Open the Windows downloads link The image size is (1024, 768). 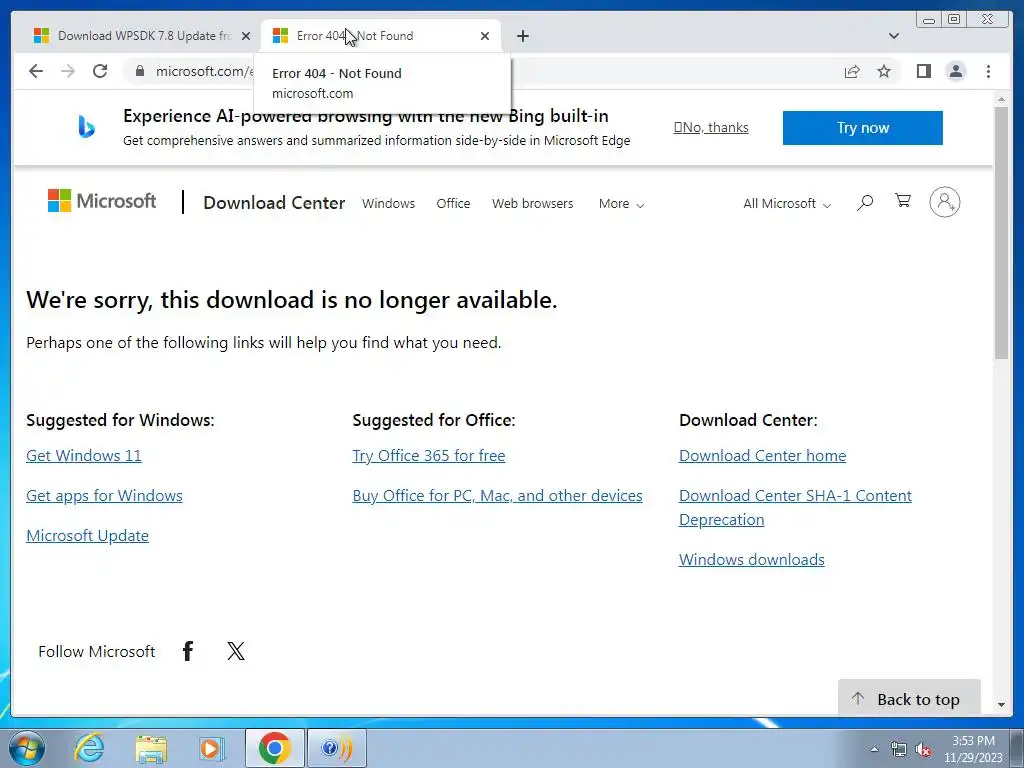[x=752, y=560]
